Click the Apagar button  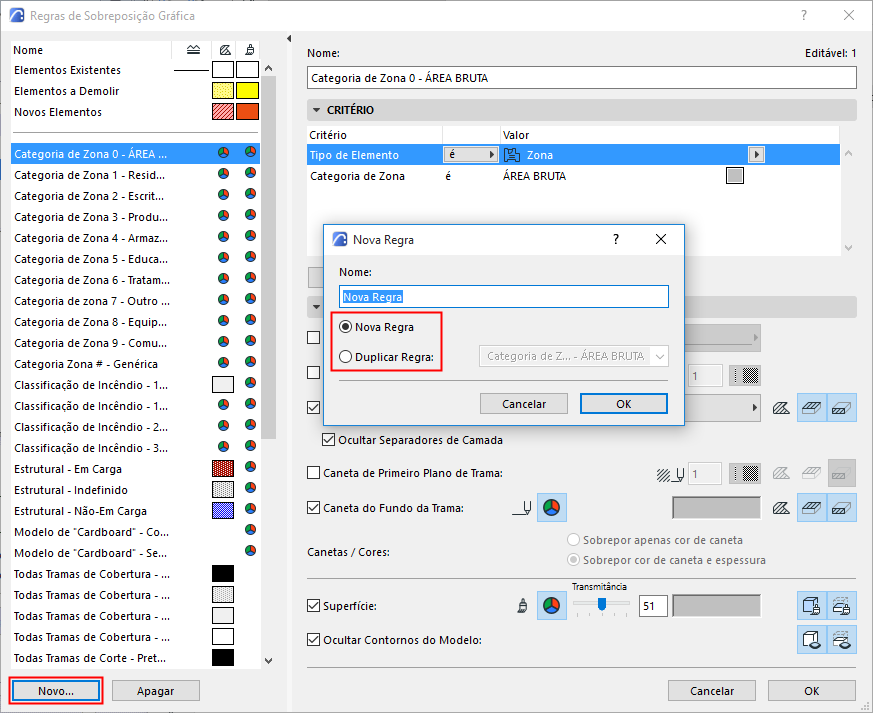(156, 691)
